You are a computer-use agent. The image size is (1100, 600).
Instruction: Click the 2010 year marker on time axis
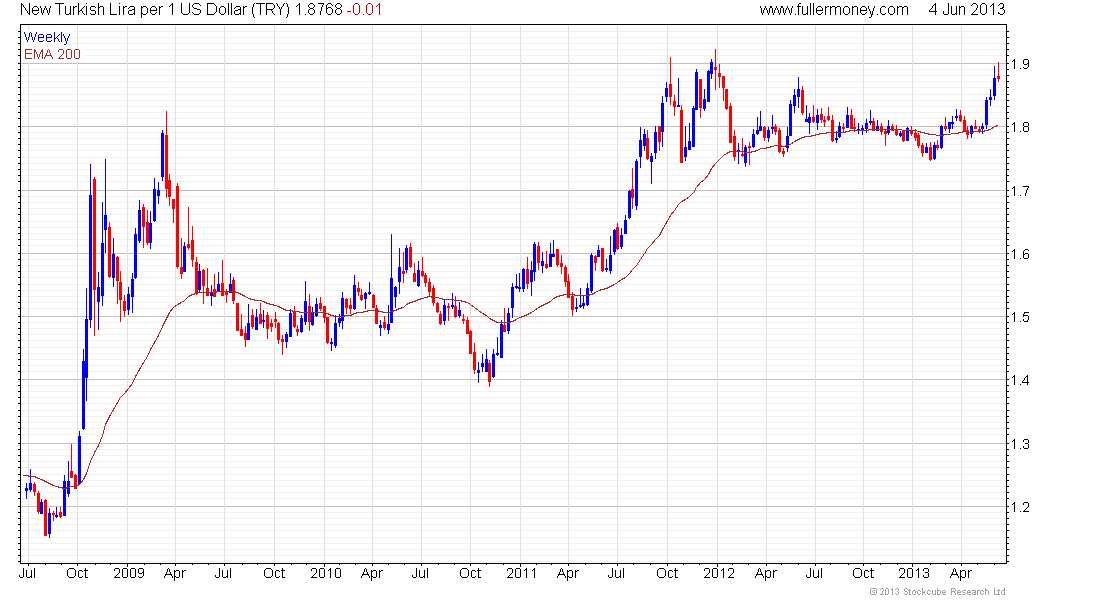tap(326, 573)
